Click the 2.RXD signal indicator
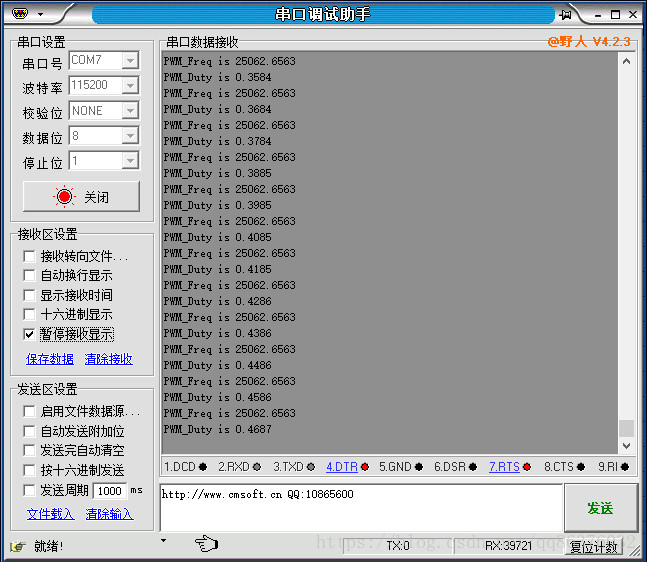This screenshot has height=562, width=647. point(240,467)
